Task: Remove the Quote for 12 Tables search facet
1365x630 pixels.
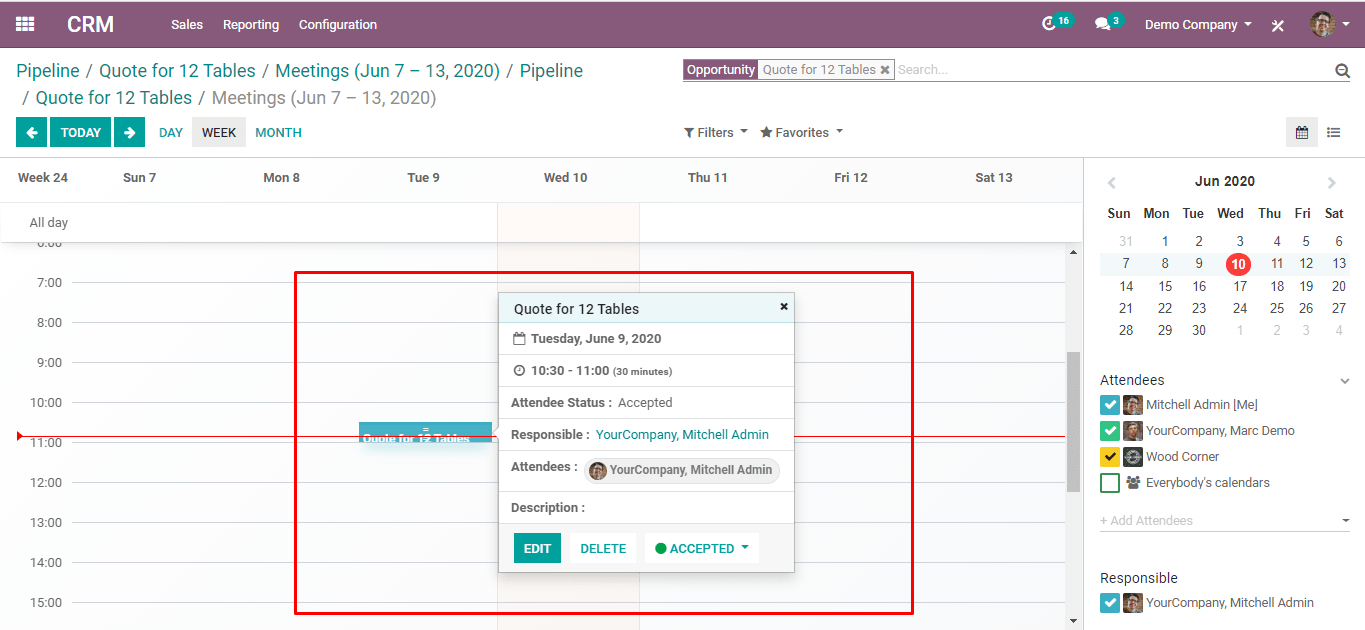Action: (x=885, y=70)
